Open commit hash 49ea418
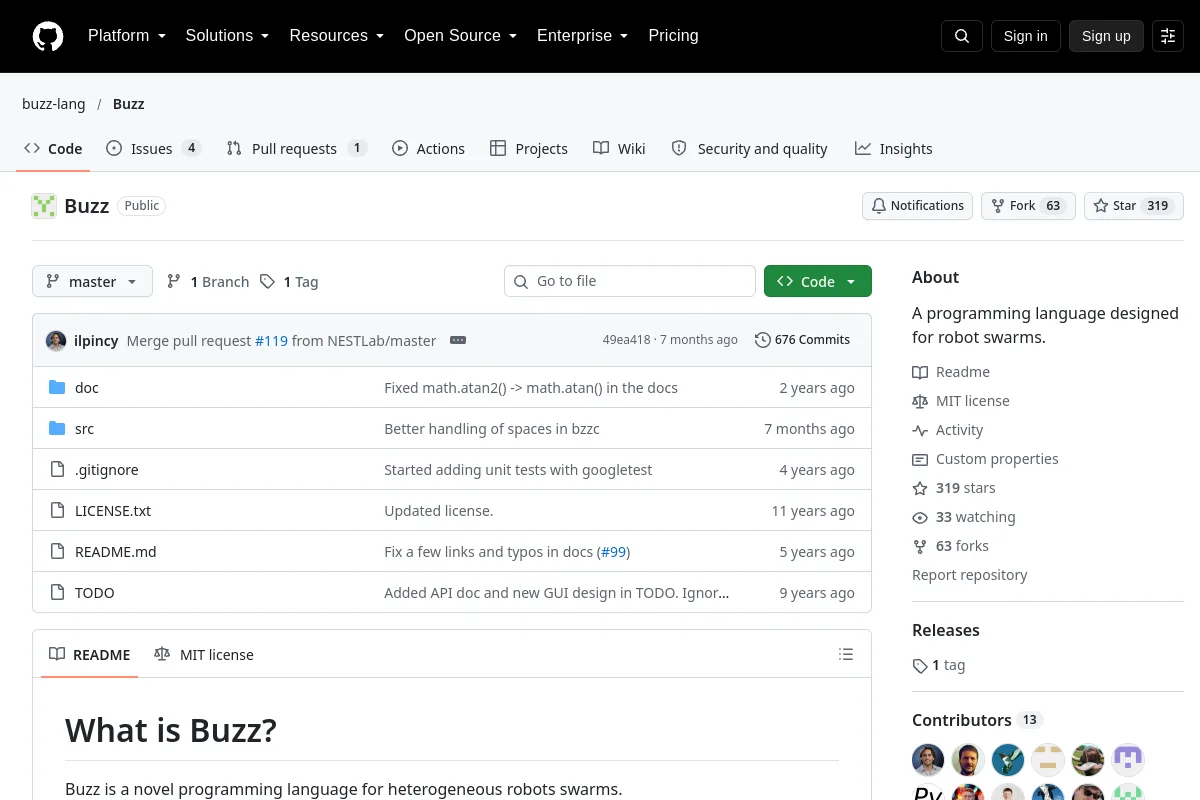 (626, 340)
